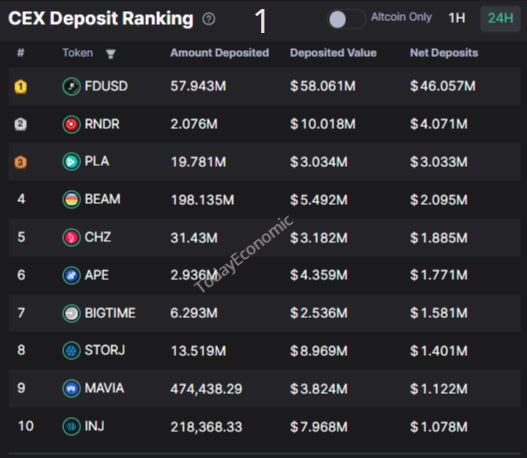Screen dimensions: 527x458
Task: Select the 474,438.29 MAVIA amount
Action: click(206, 389)
